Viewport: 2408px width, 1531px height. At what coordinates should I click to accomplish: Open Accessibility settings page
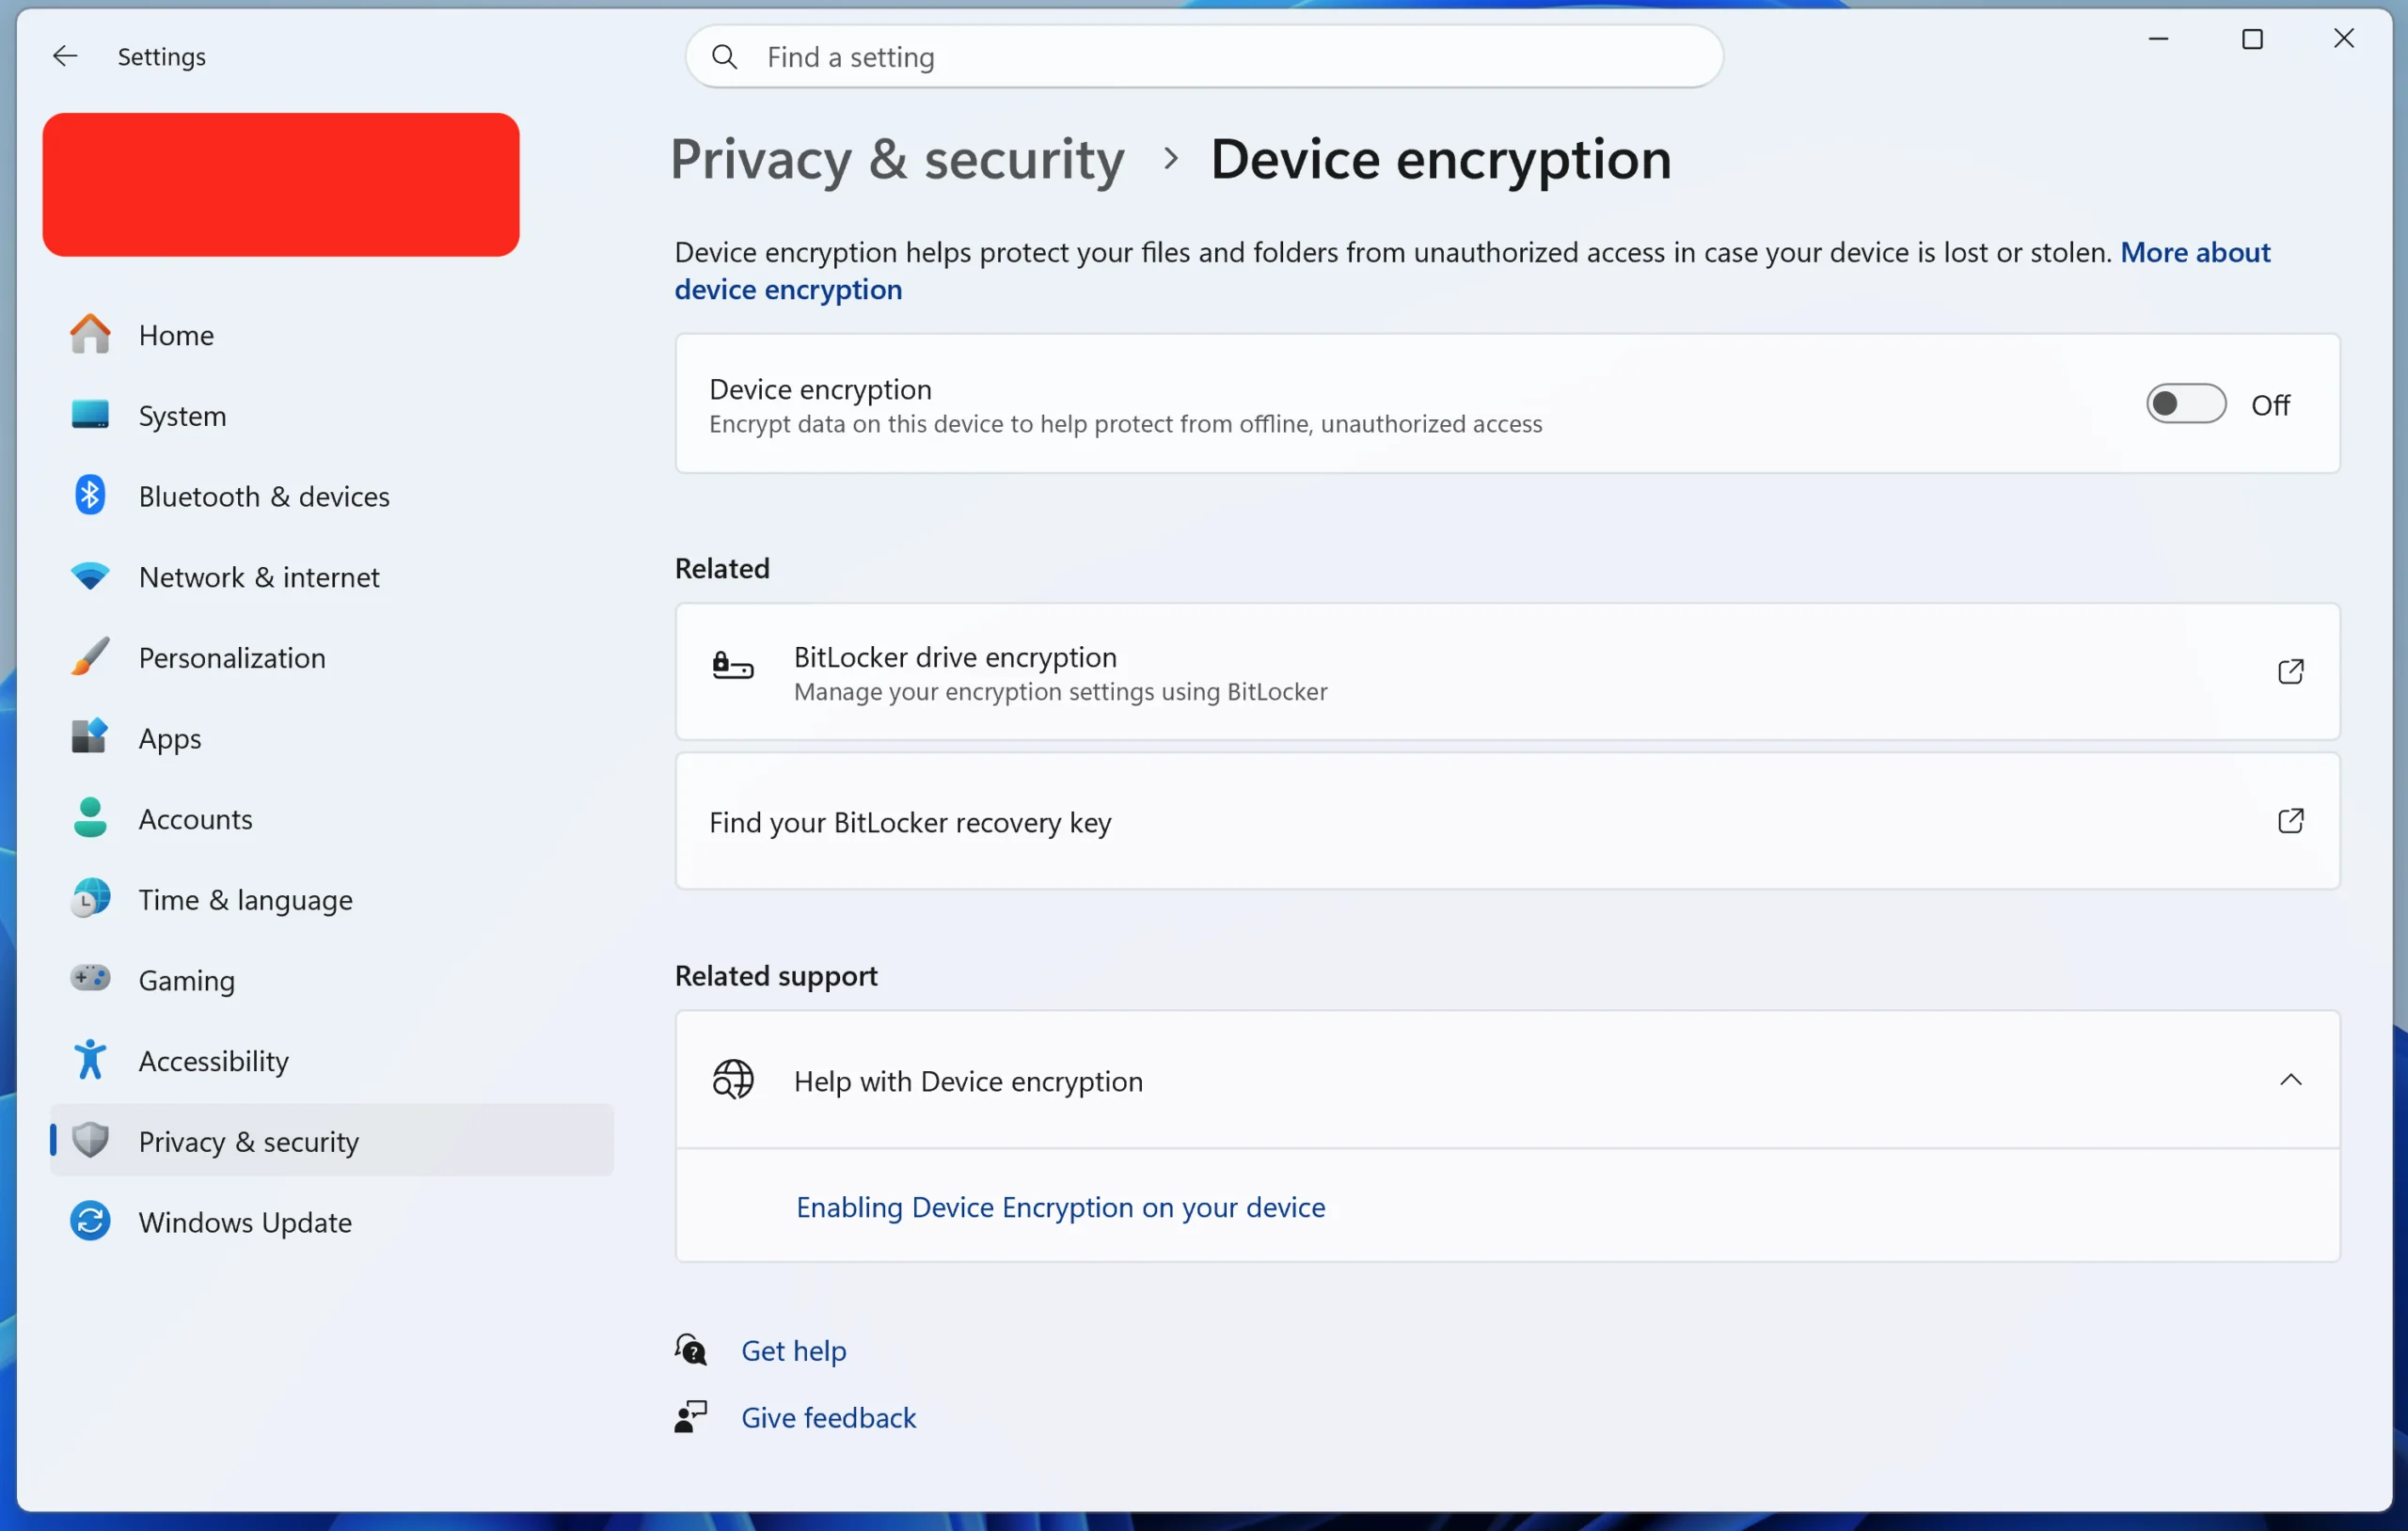(332, 1060)
